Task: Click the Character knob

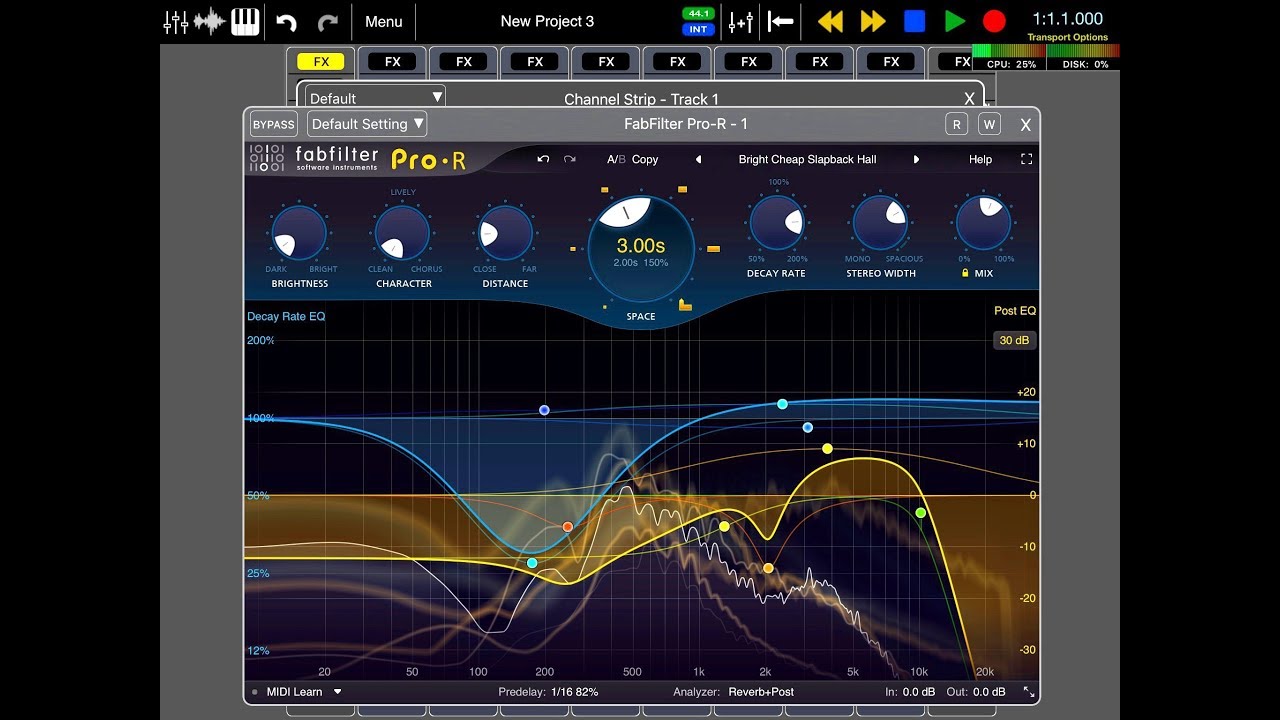Action: (x=402, y=232)
